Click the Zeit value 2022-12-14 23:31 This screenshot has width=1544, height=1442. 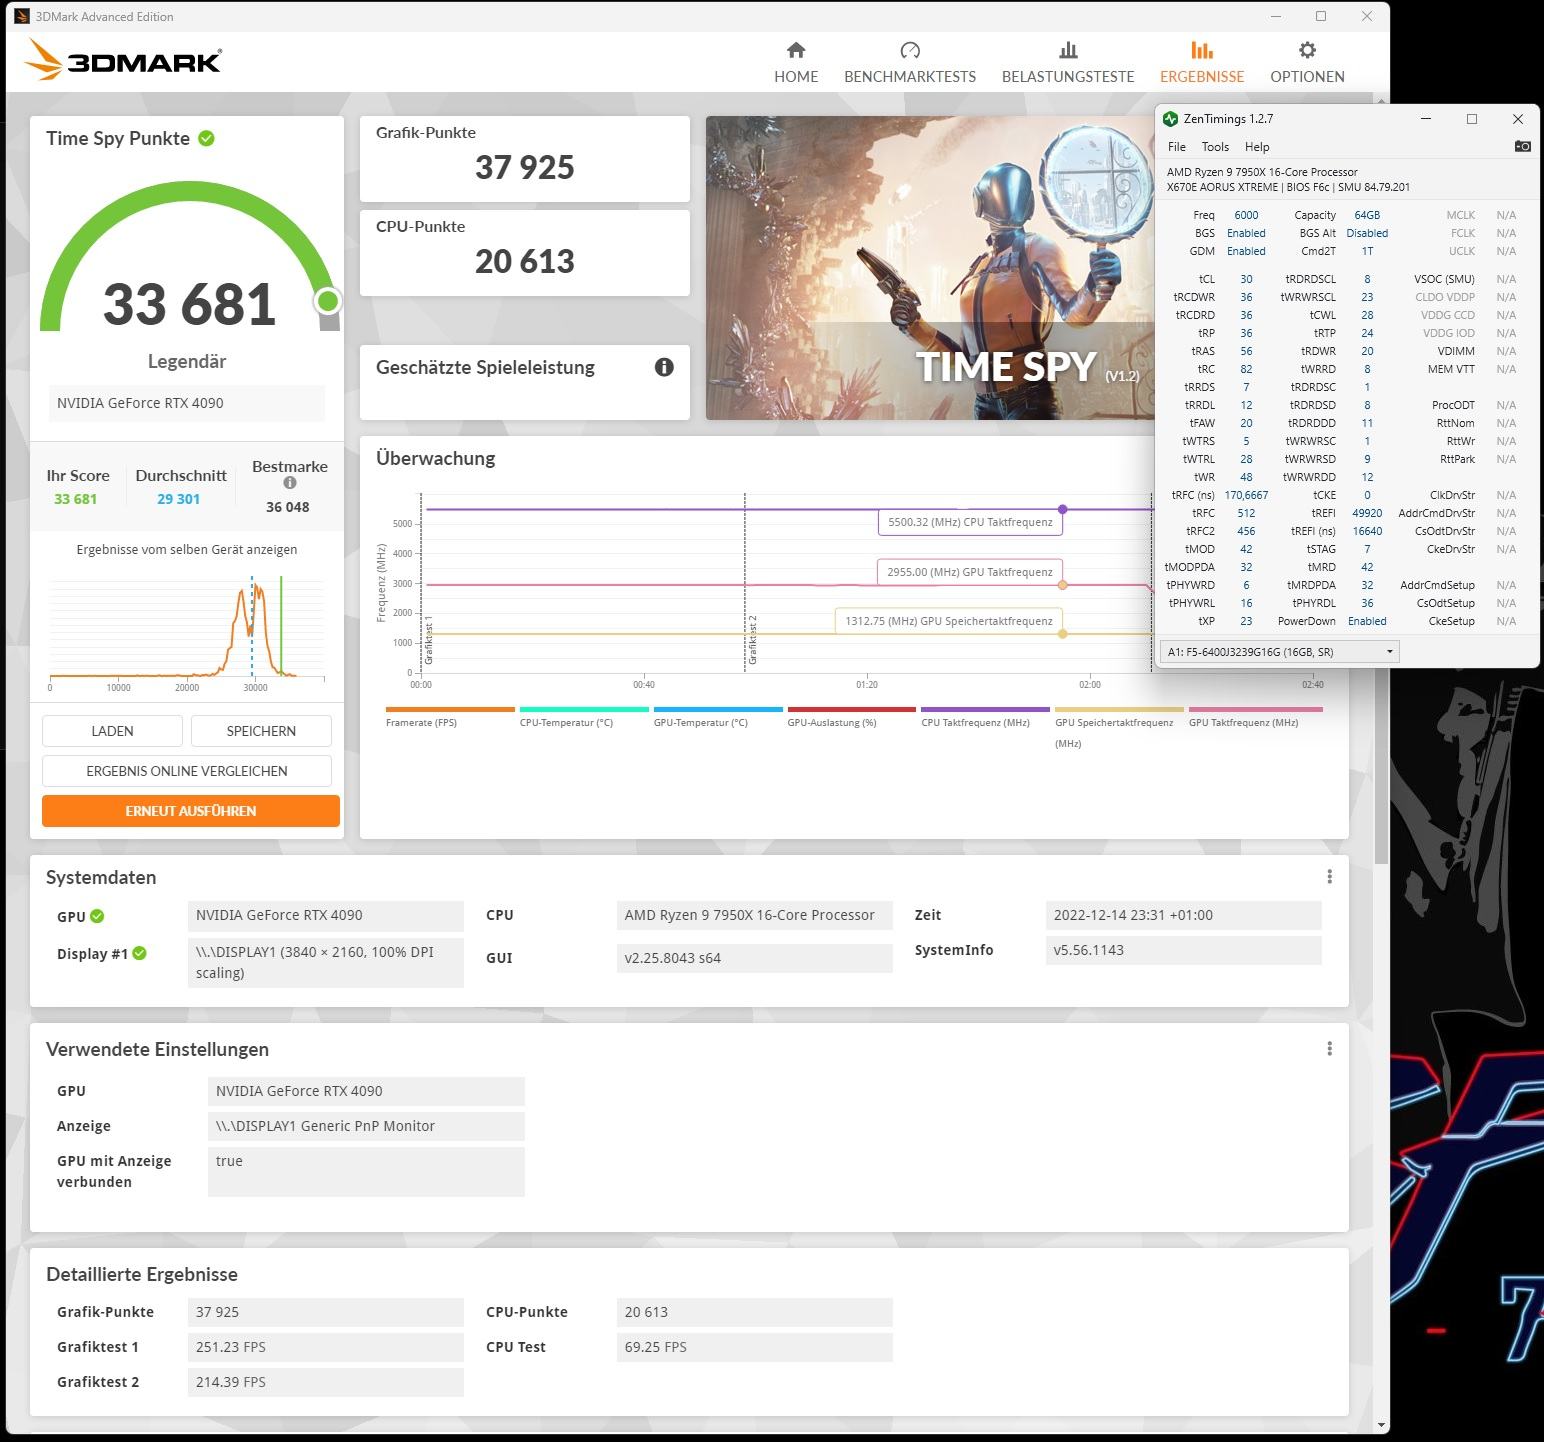pyautogui.click(x=1183, y=915)
